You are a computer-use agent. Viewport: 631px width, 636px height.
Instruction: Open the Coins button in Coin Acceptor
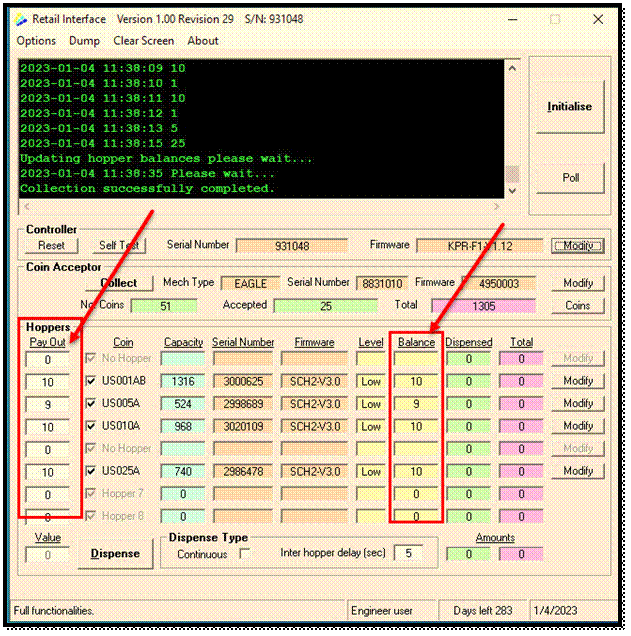pyautogui.click(x=578, y=305)
